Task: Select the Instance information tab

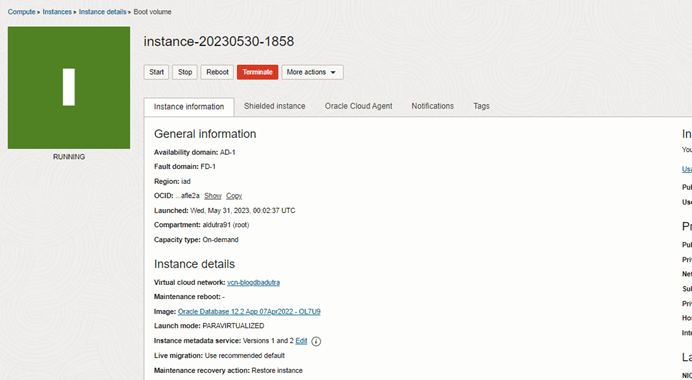Action: [x=189, y=107]
